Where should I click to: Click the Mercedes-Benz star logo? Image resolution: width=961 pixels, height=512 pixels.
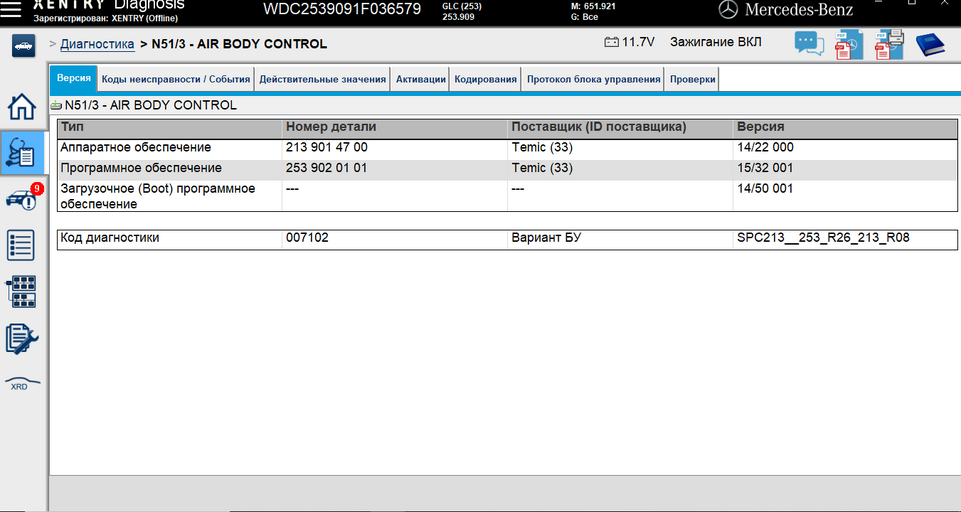tap(727, 9)
